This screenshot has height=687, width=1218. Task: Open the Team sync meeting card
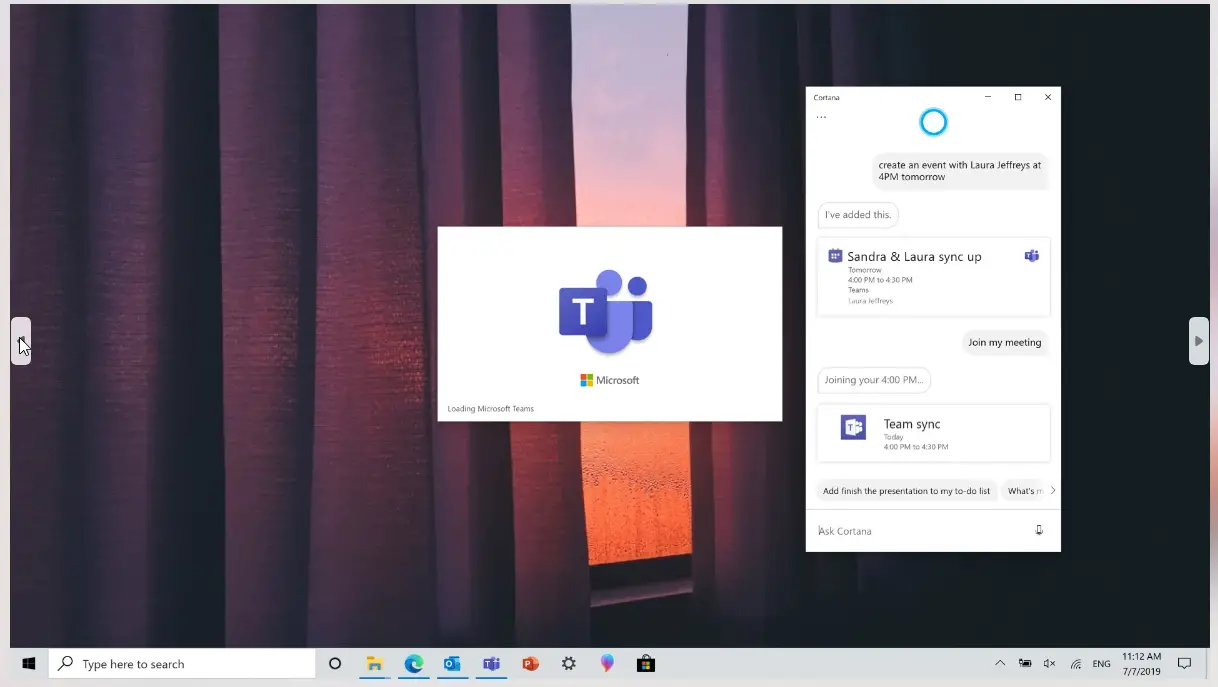(x=933, y=433)
